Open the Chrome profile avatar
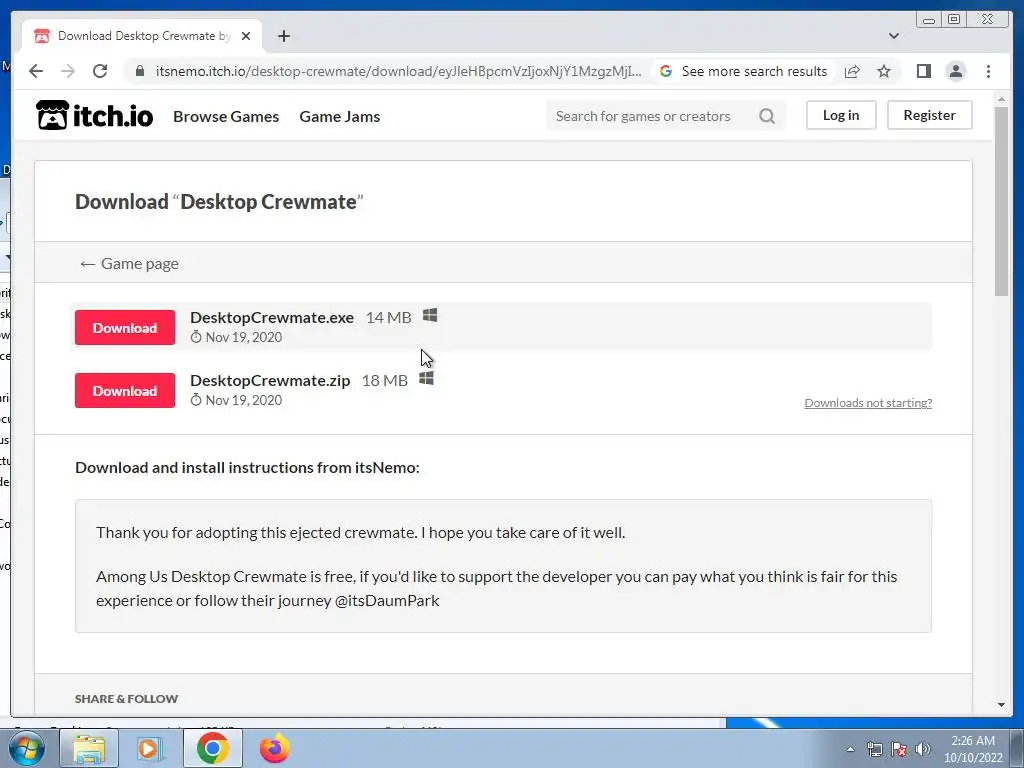Viewport: 1024px width, 768px height. [x=955, y=71]
